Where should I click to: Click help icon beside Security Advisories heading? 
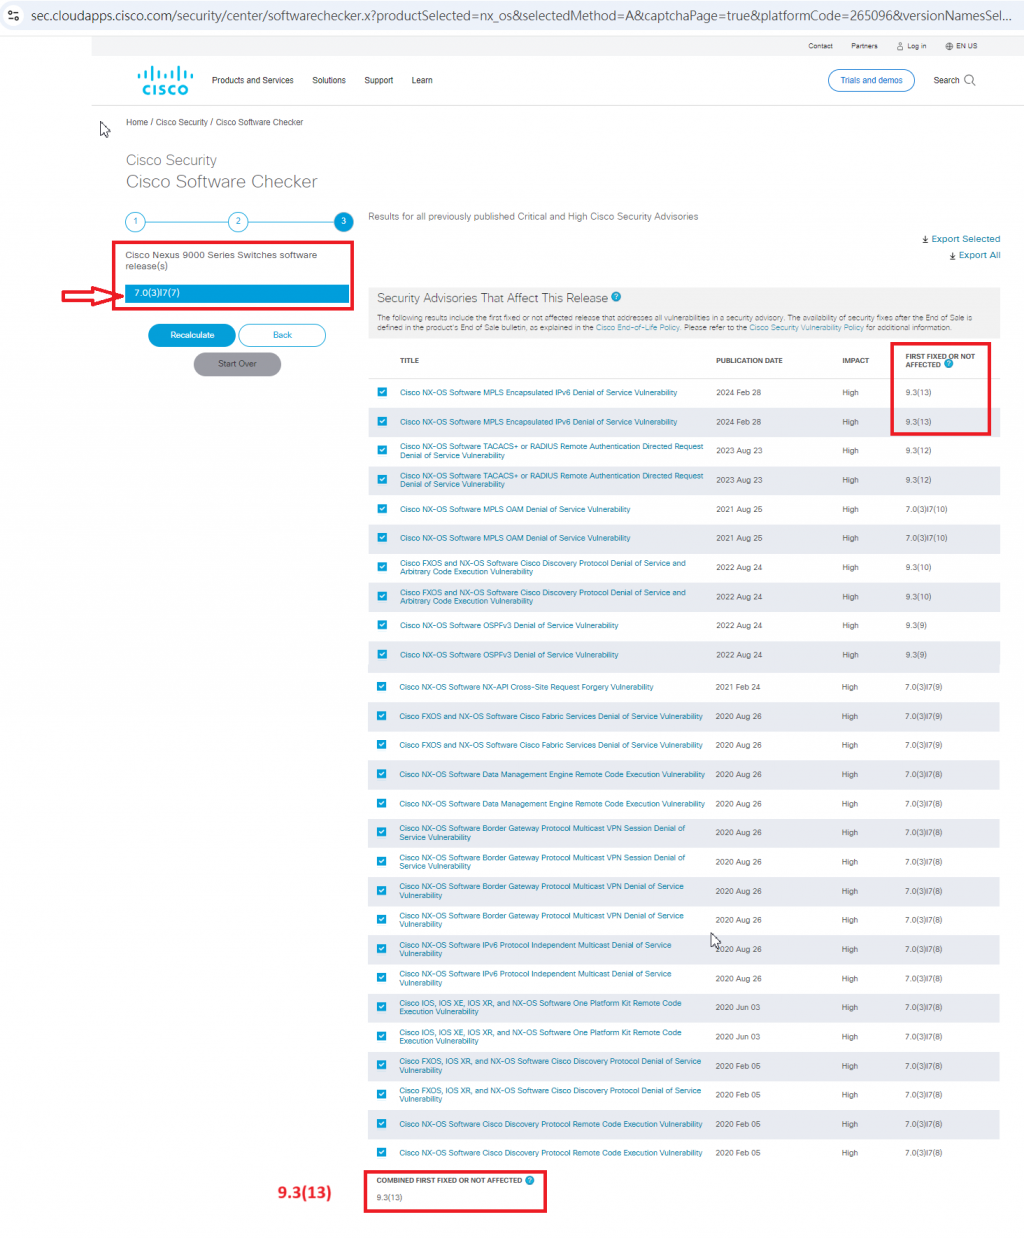[x=616, y=297]
